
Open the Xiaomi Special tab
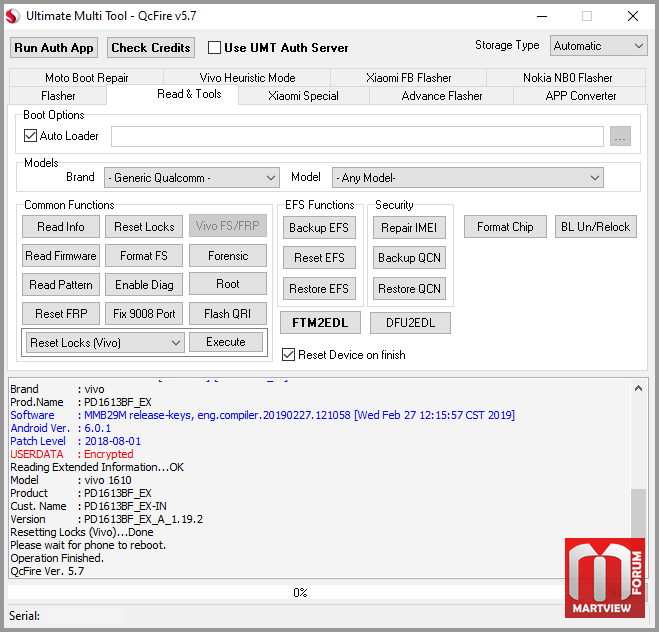click(303, 96)
